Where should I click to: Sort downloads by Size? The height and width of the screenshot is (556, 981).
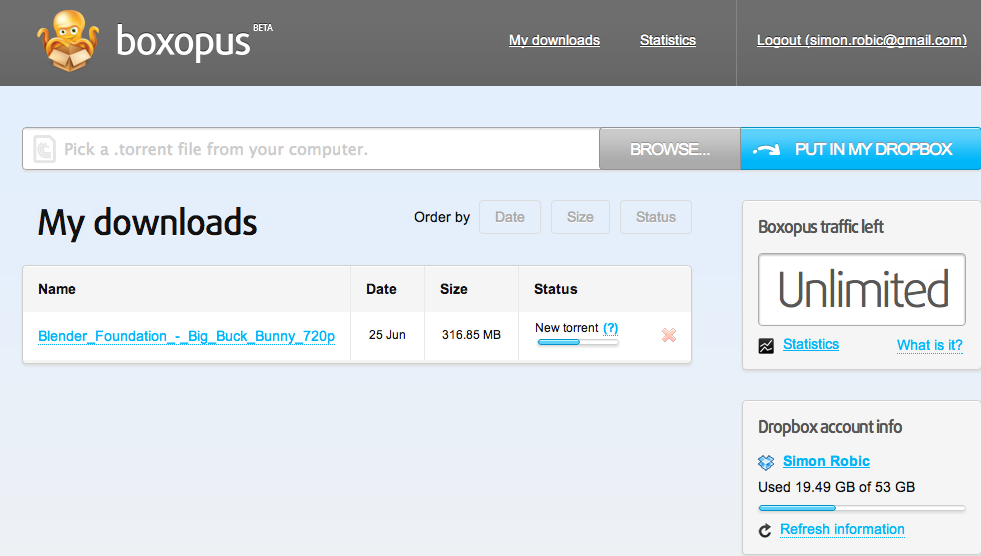(x=580, y=217)
